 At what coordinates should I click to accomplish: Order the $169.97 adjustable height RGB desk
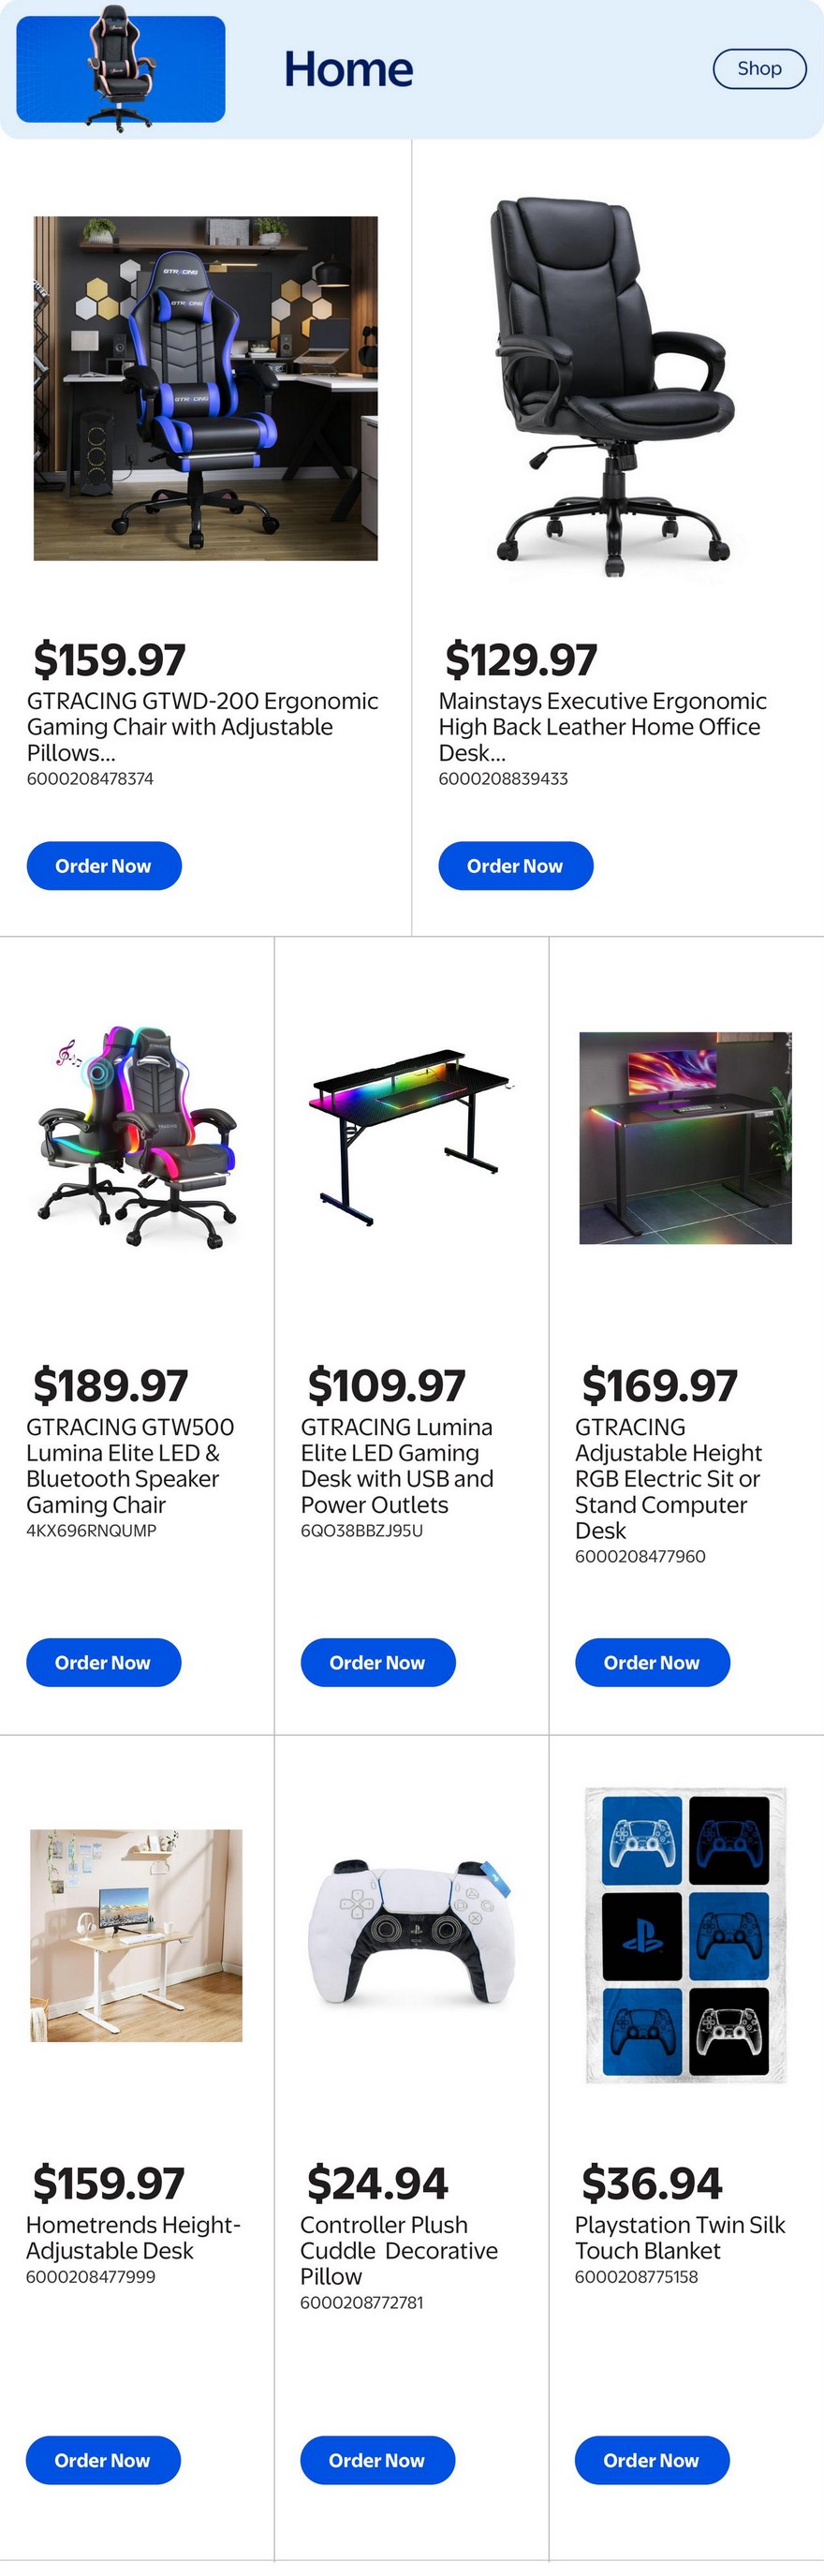(652, 1662)
